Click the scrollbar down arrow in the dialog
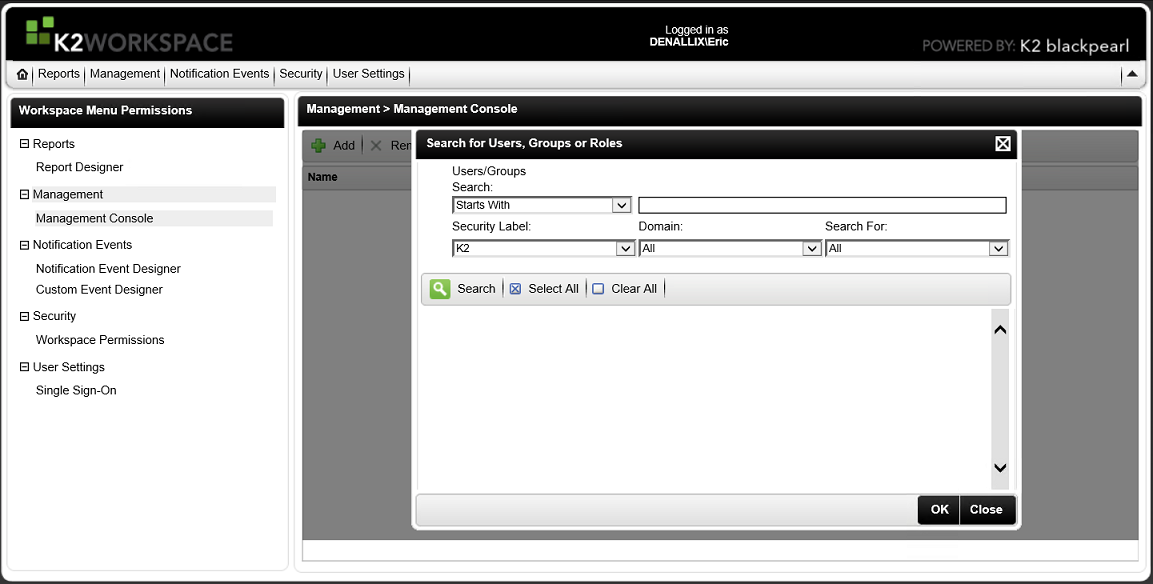1153x584 pixels. point(999,467)
